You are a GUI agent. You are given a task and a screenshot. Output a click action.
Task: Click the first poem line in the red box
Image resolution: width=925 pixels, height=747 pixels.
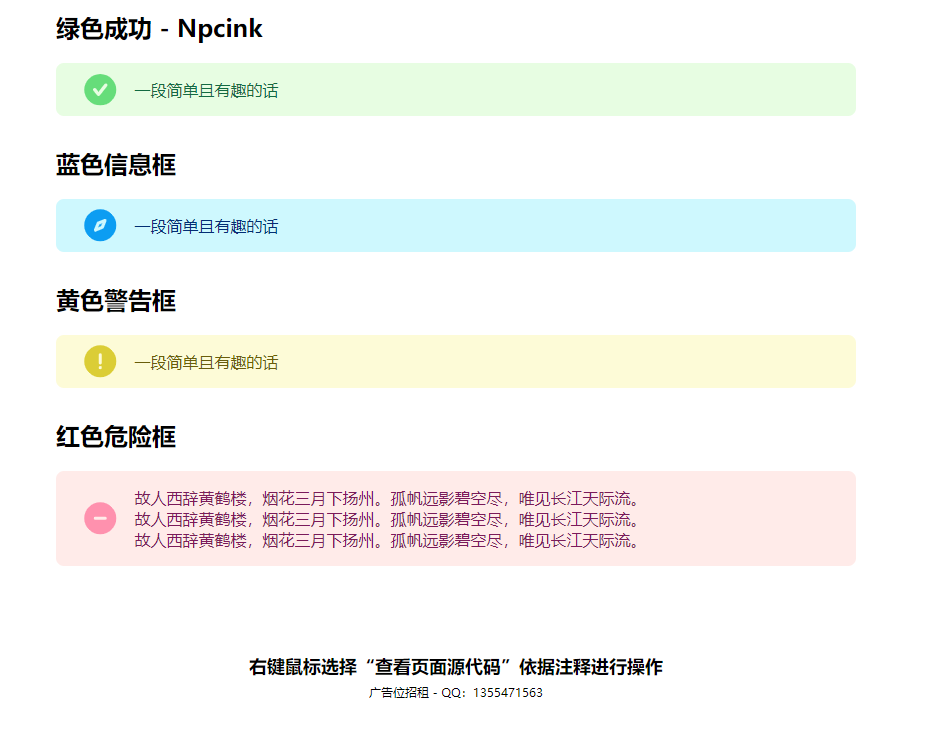tap(387, 499)
